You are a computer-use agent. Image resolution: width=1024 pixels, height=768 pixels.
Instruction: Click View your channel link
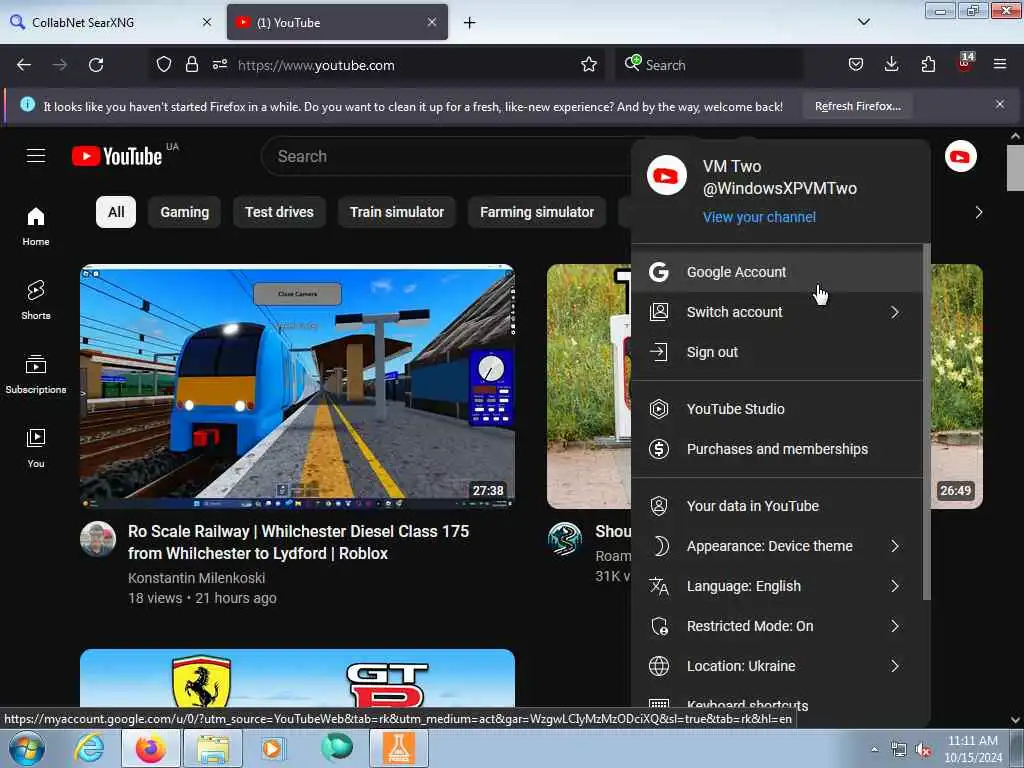[759, 217]
